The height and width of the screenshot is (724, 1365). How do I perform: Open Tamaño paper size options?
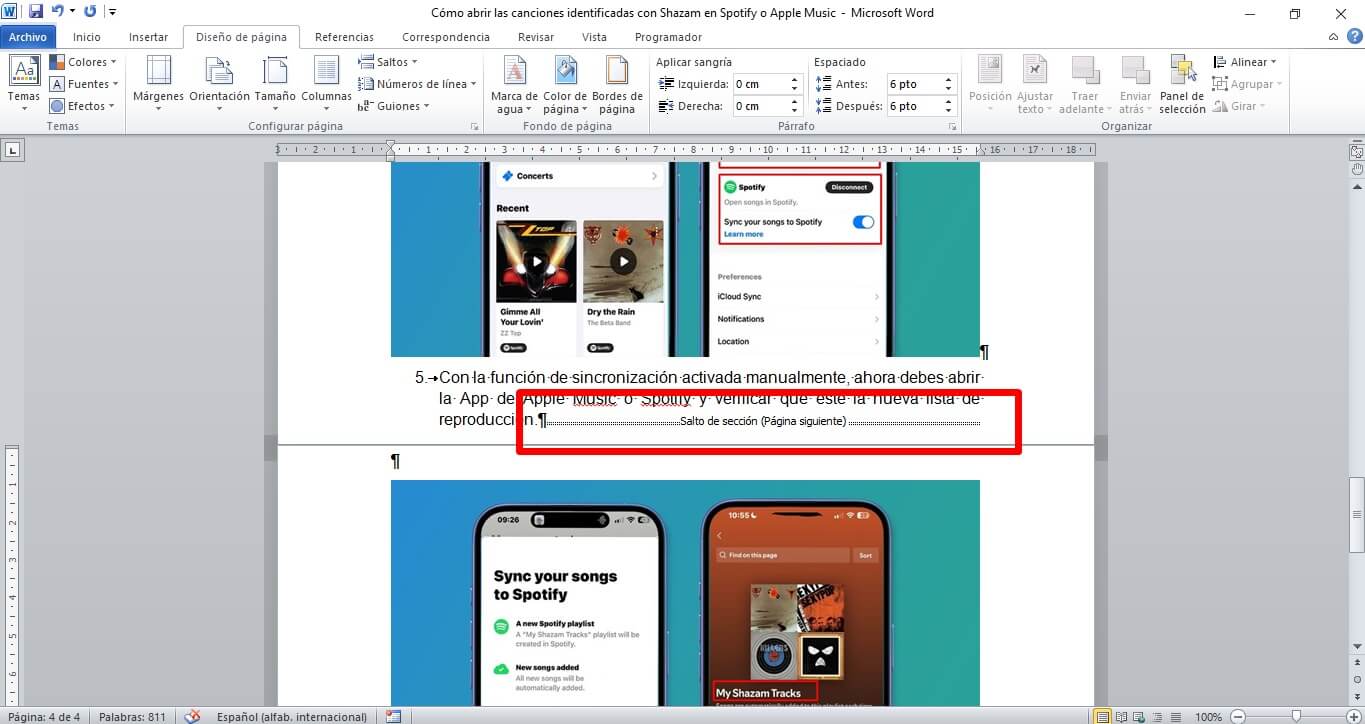pyautogui.click(x=275, y=84)
